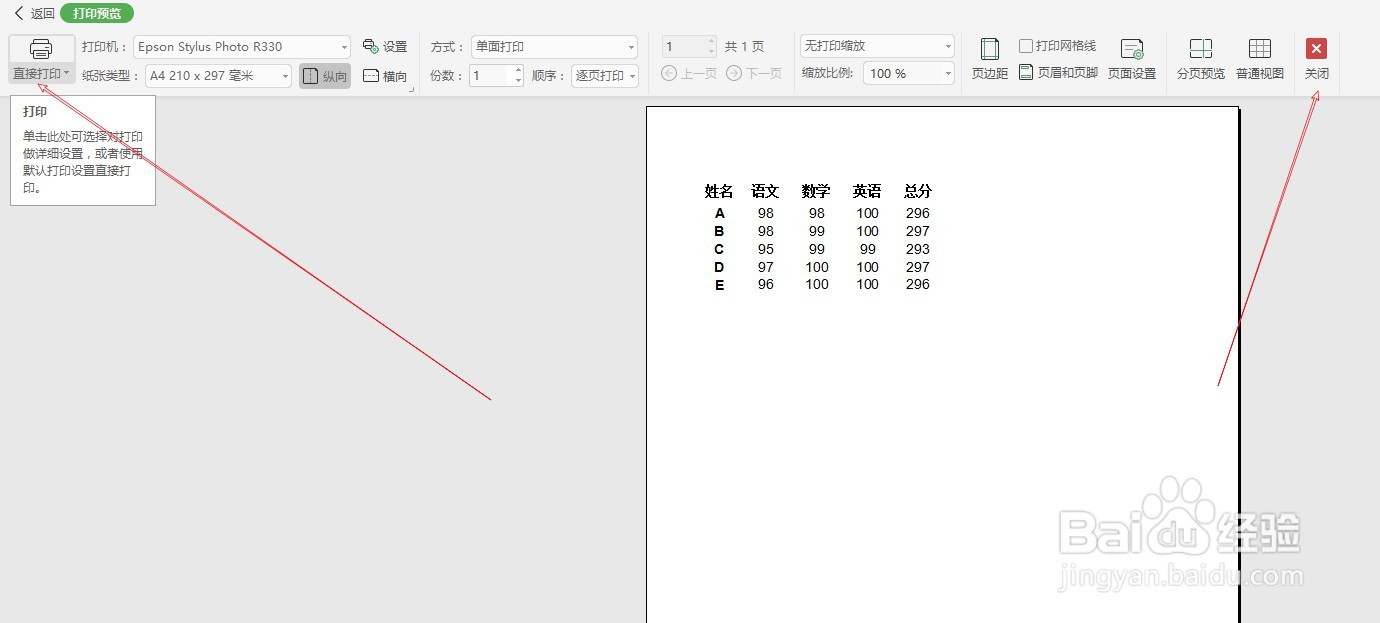The image size is (1380, 623).
Task: Switch to 分页预览 page break preview
Action: coord(1201,59)
